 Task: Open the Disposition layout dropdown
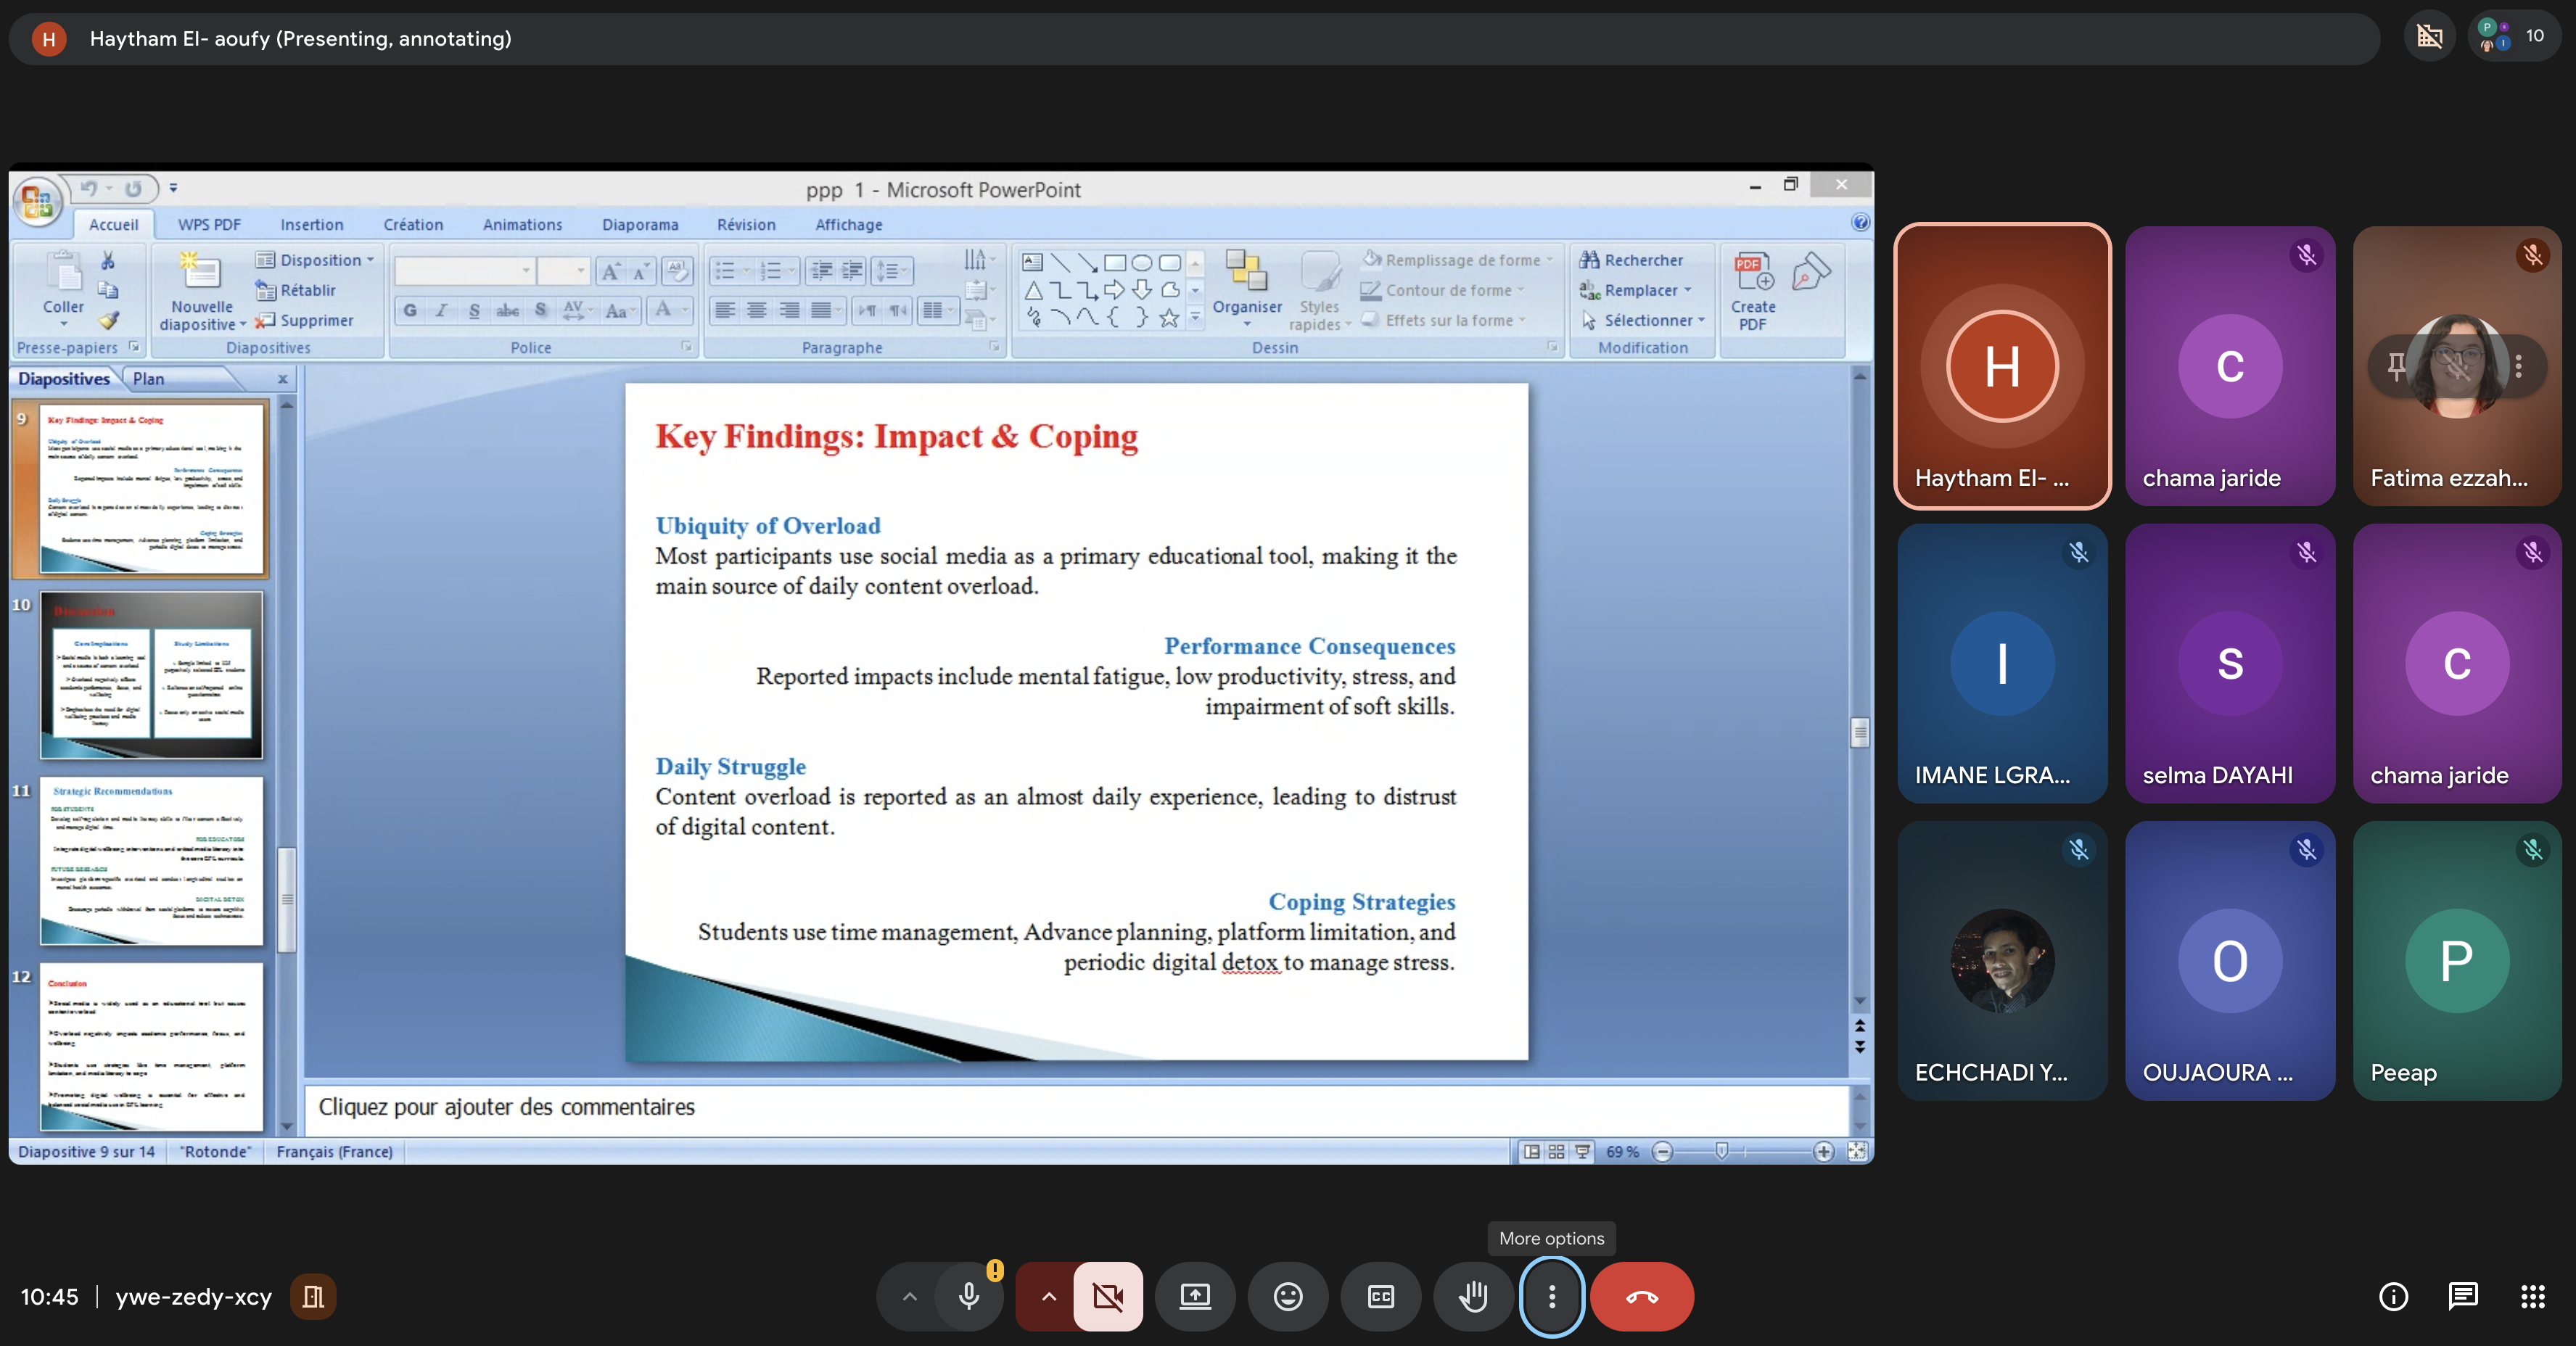click(316, 260)
